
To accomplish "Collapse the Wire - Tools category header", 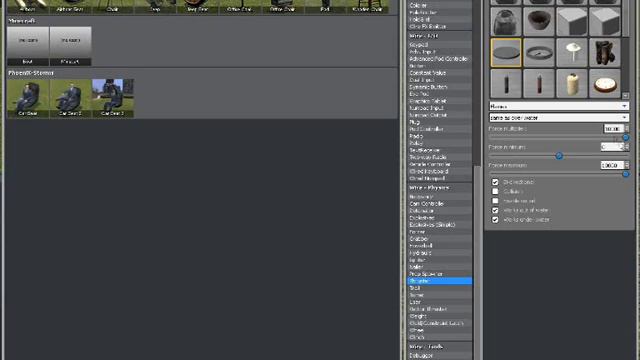I will pyautogui.click(x=440, y=347).
